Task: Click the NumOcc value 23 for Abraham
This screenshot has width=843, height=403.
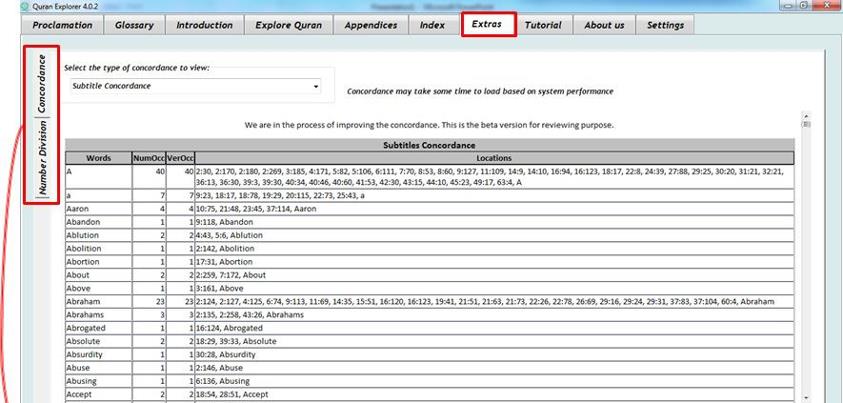Action: point(160,301)
